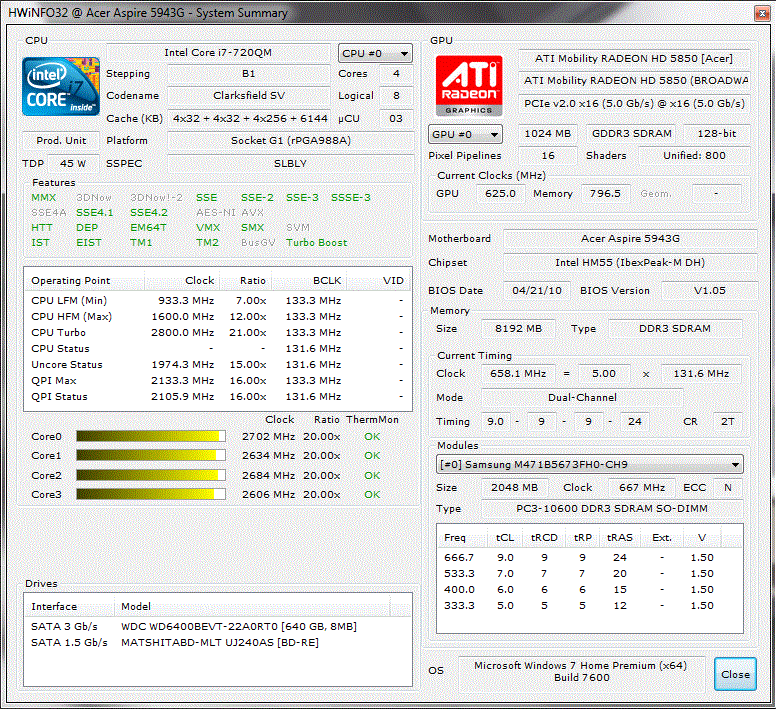Click the VID column header
The height and width of the screenshot is (709, 776).
tap(379, 281)
